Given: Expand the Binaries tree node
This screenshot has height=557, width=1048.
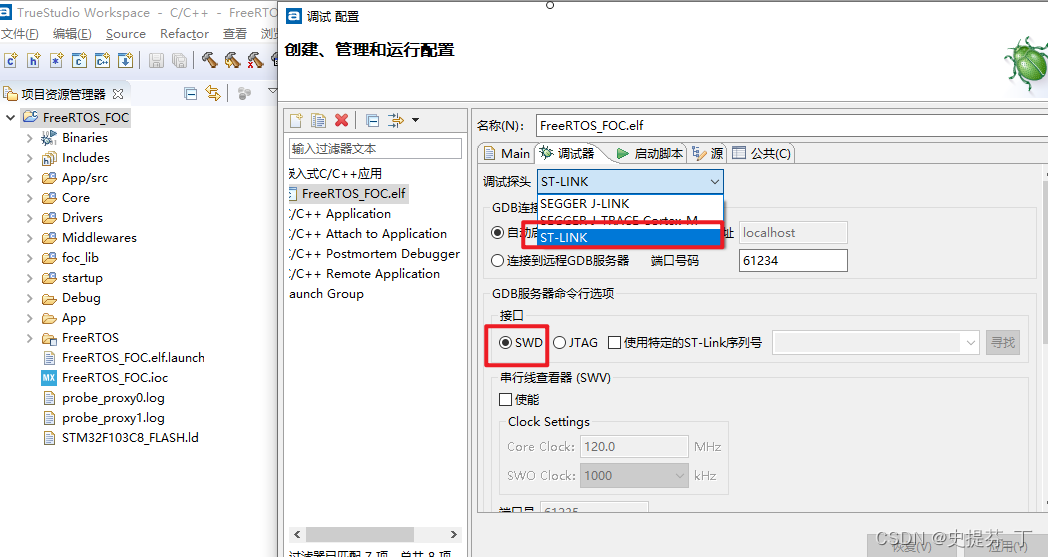Looking at the screenshot, I should [29, 138].
